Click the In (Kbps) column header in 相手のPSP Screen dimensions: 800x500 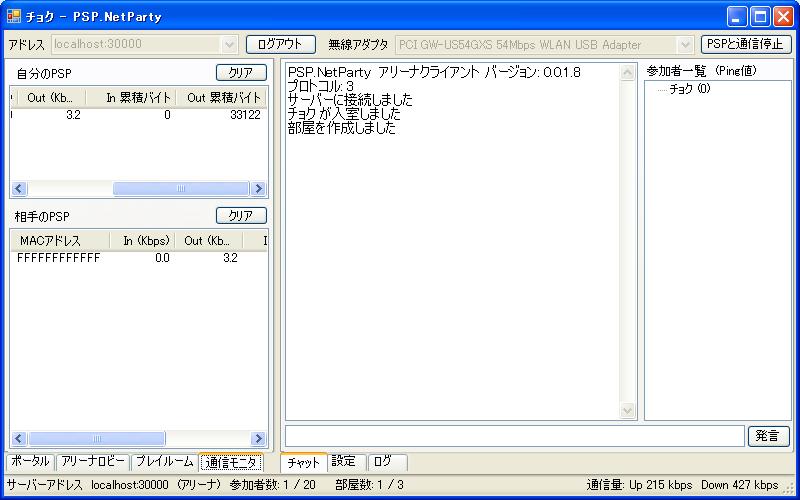[x=142, y=241]
